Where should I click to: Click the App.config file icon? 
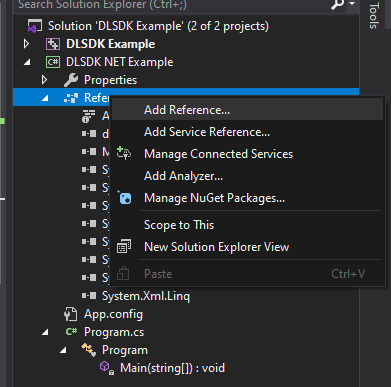tap(70, 314)
